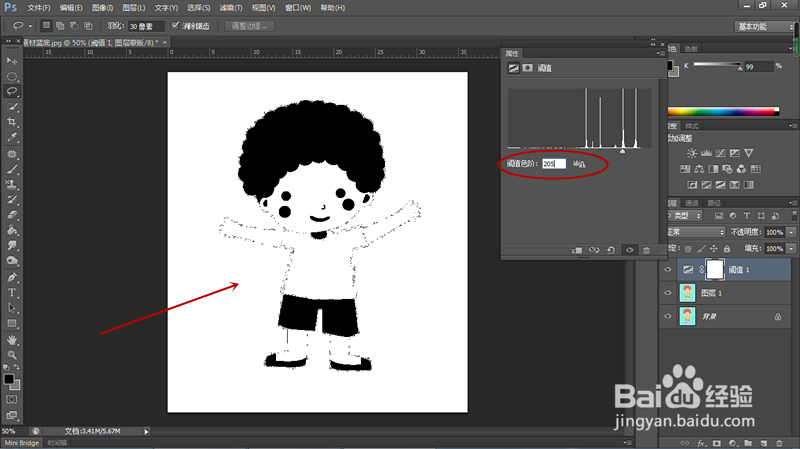Select the Crop tool
800x449 pixels.
[12, 122]
